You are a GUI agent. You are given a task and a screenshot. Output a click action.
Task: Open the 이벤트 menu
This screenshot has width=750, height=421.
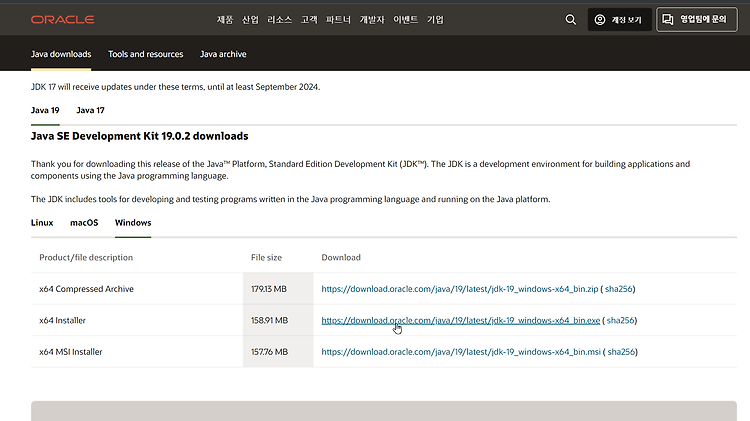406,20
